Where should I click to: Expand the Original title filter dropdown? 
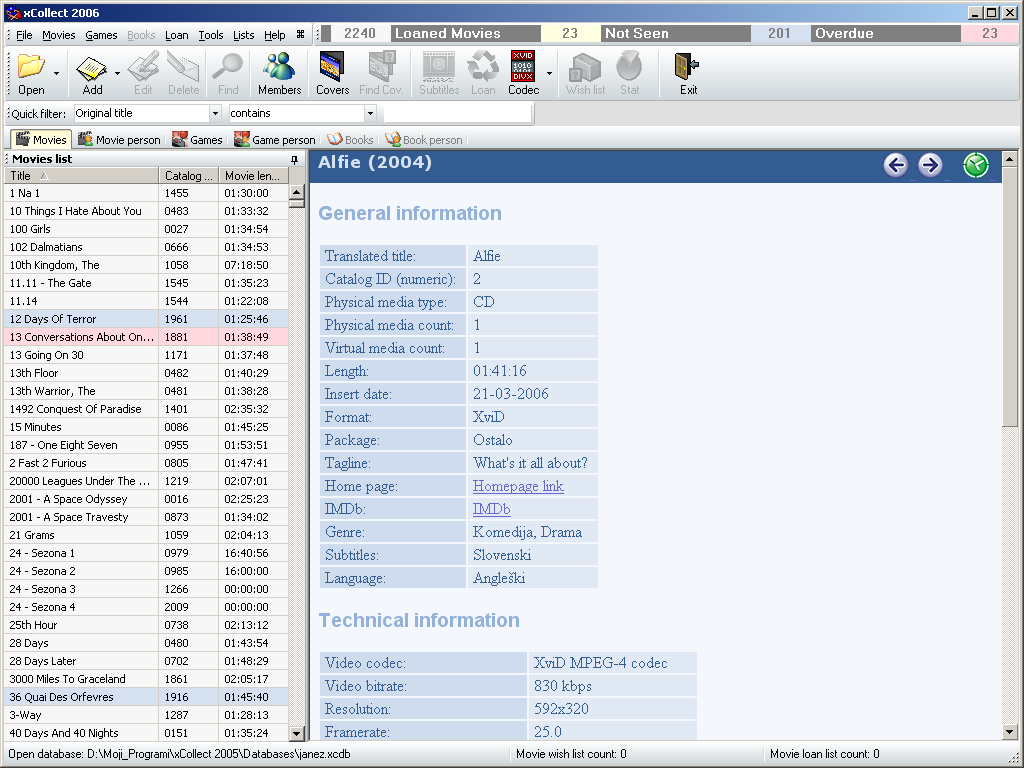pos(215,114)
